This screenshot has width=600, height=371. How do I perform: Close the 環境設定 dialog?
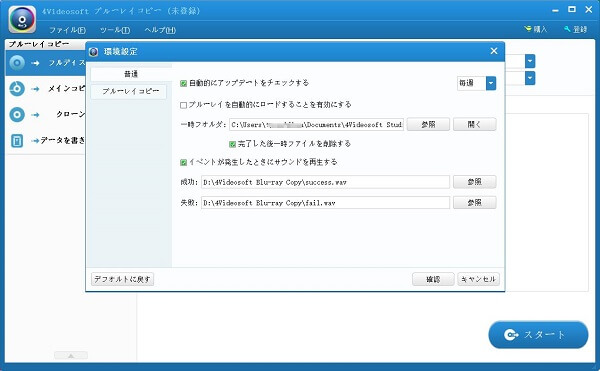pyautogui.click(x=494, y=51)
